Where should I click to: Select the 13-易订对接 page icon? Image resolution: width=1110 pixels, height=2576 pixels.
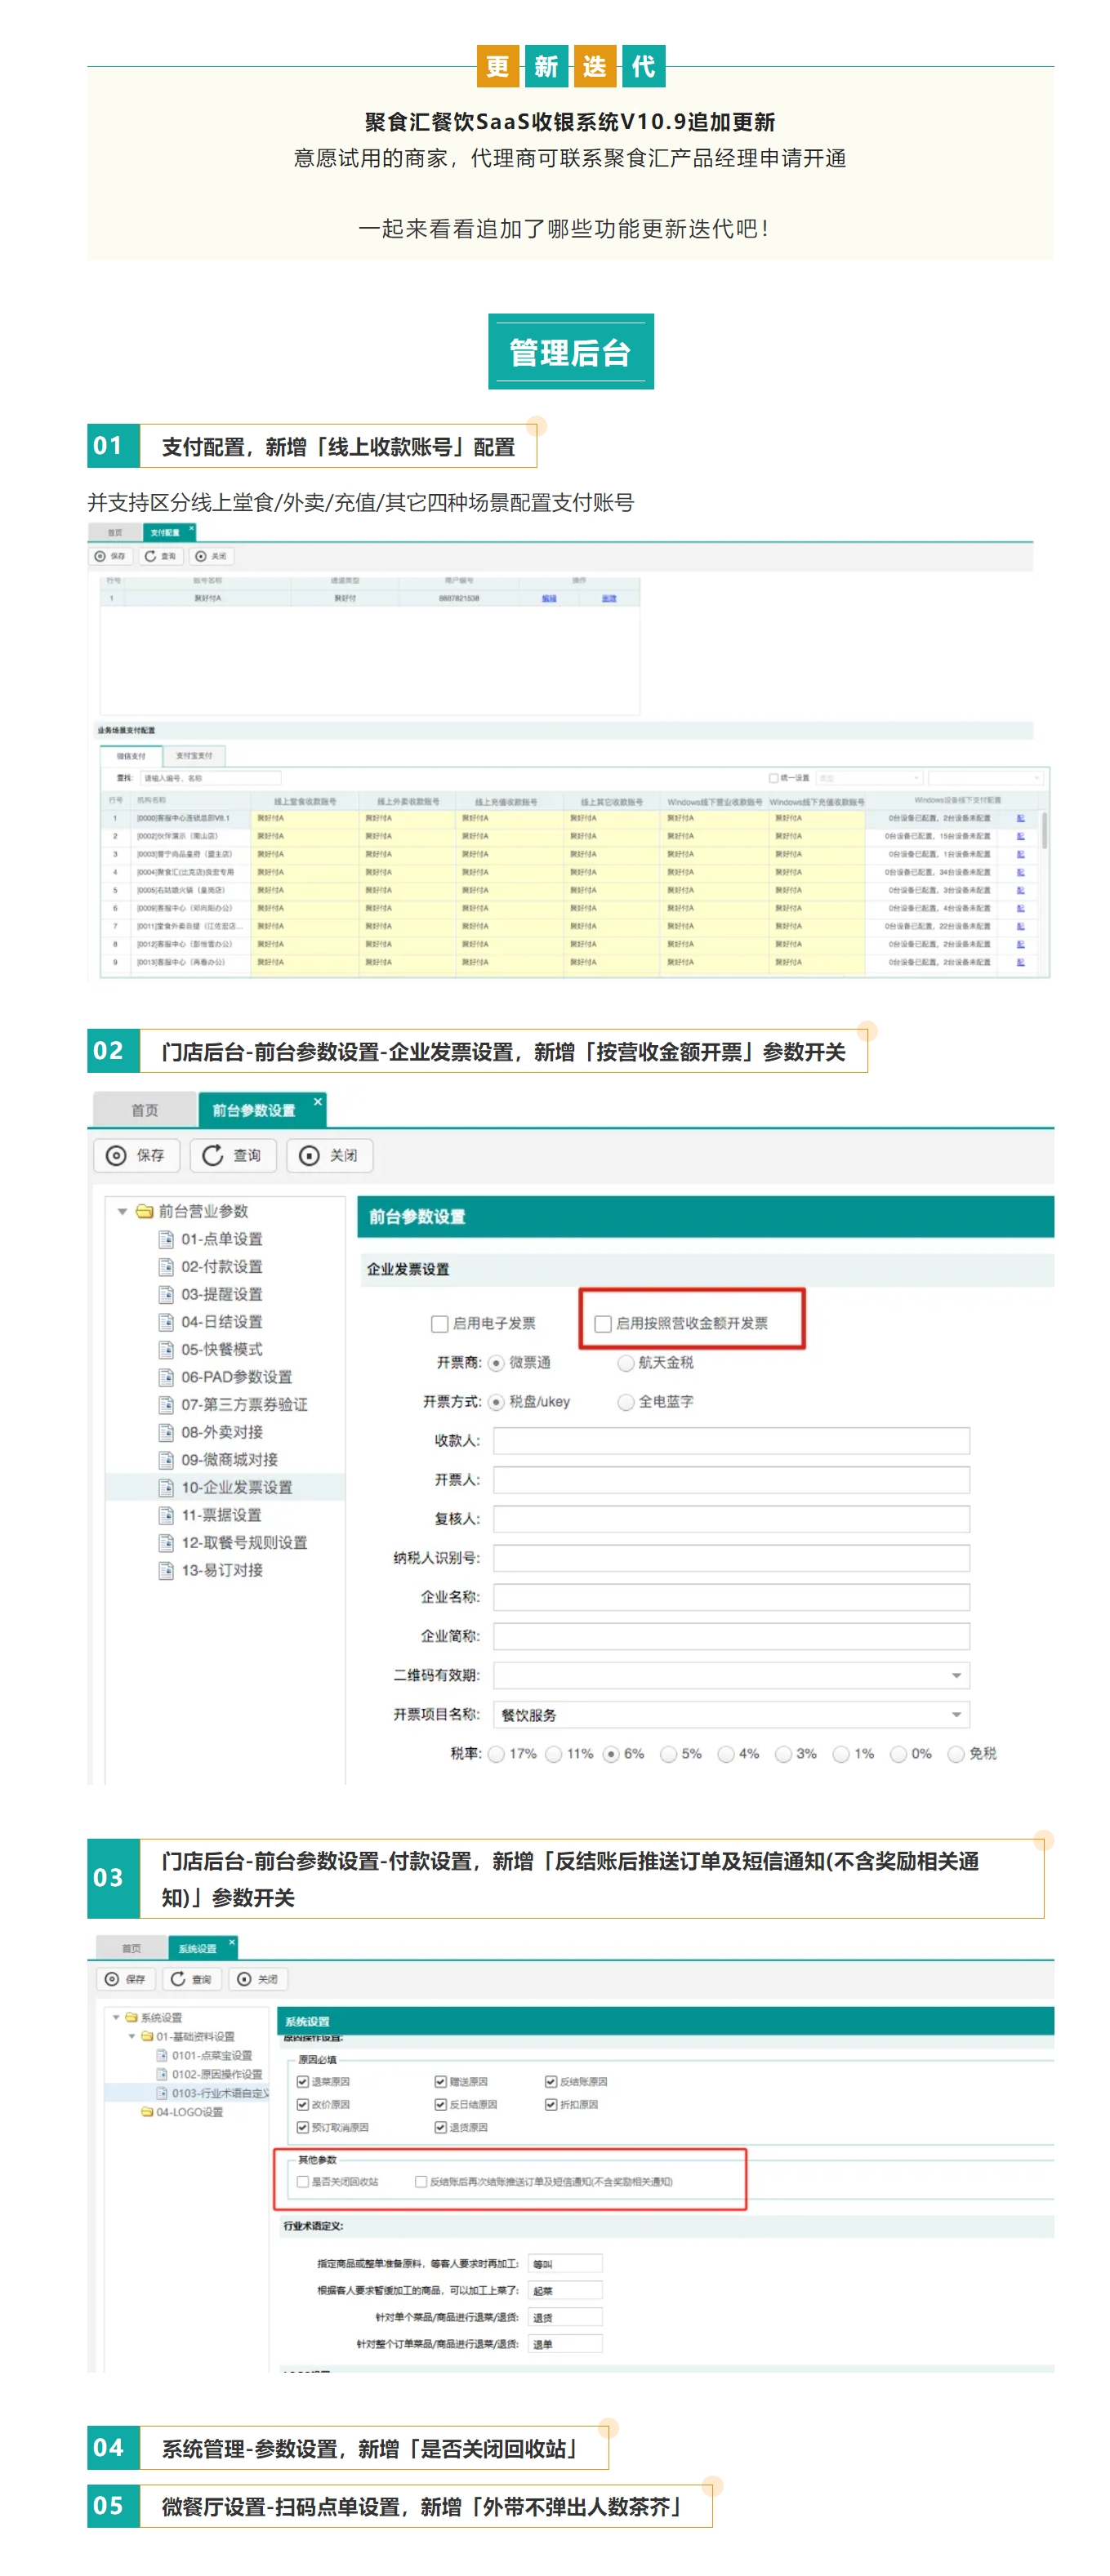(166, 1570)
